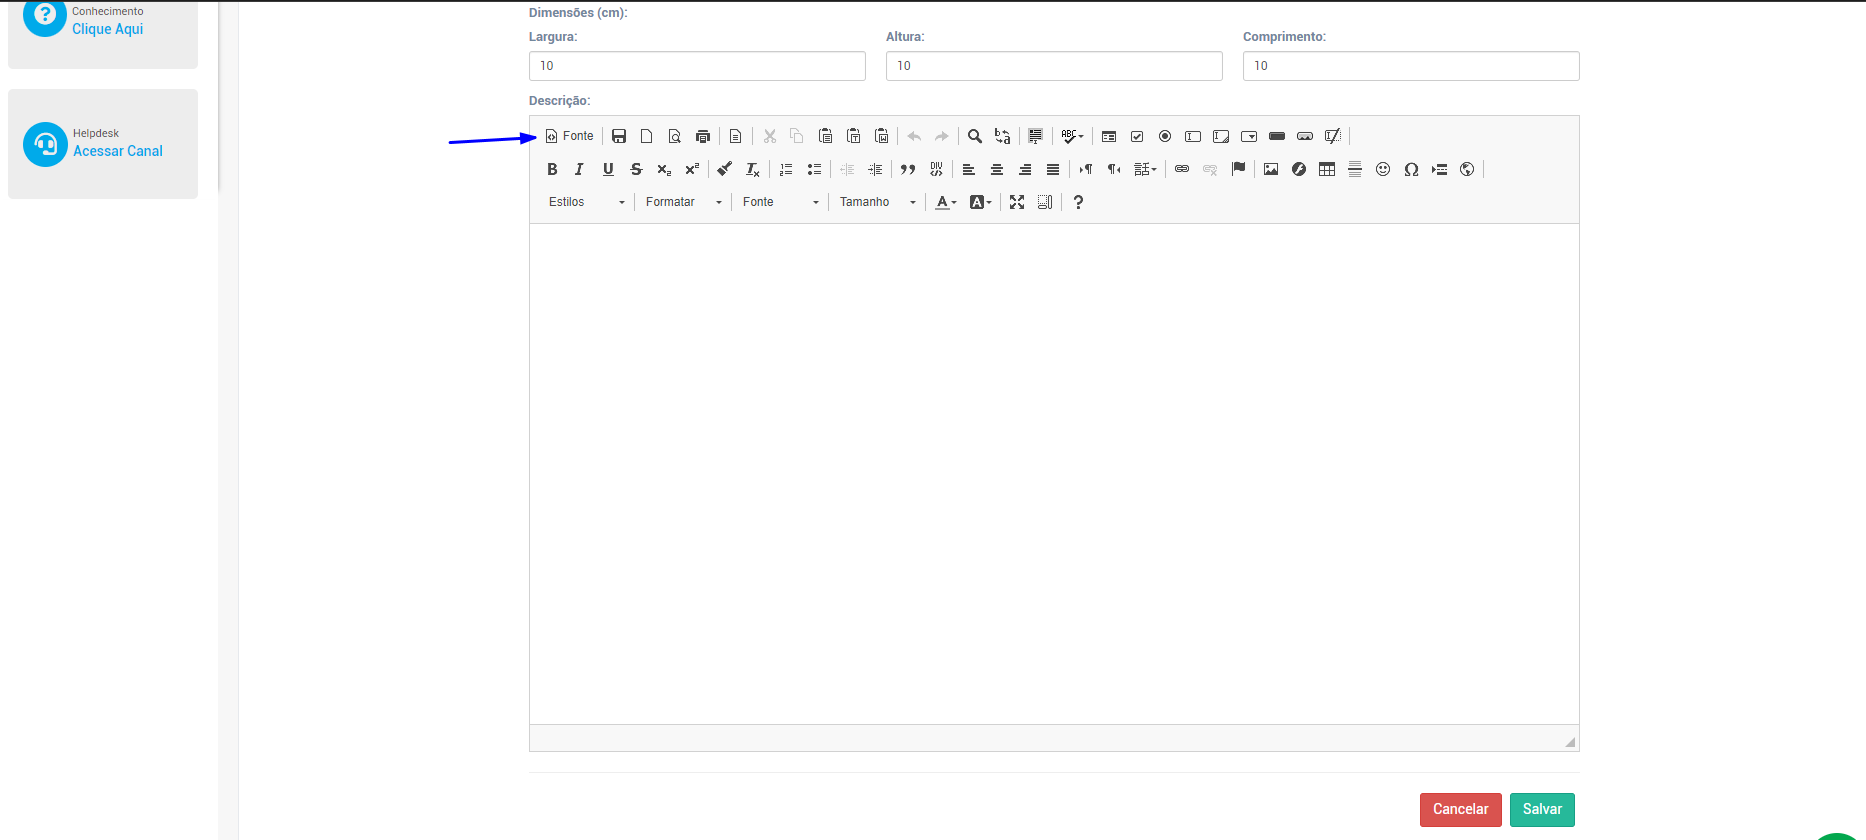This screenshot has width=1866, height=840.
Task: Set text direction left to right
Action: (1086, 169)
